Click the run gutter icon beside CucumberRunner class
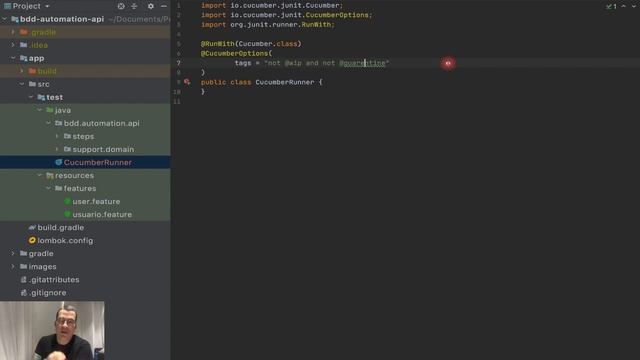640x360 pixels. [x=187, y=82]
